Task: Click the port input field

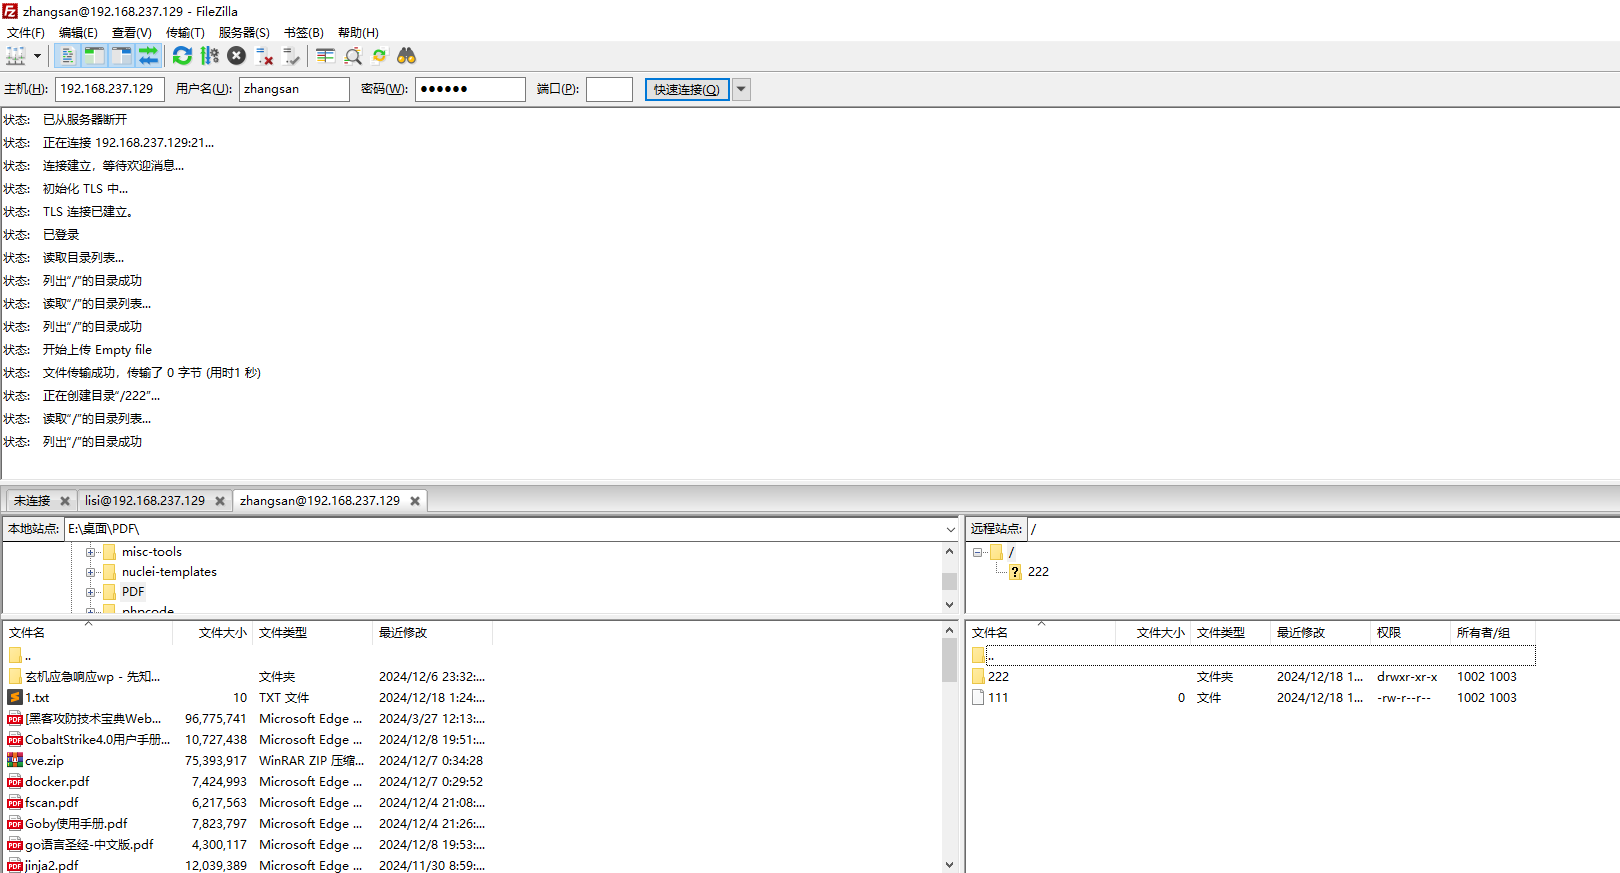Action: click(608, 89)
